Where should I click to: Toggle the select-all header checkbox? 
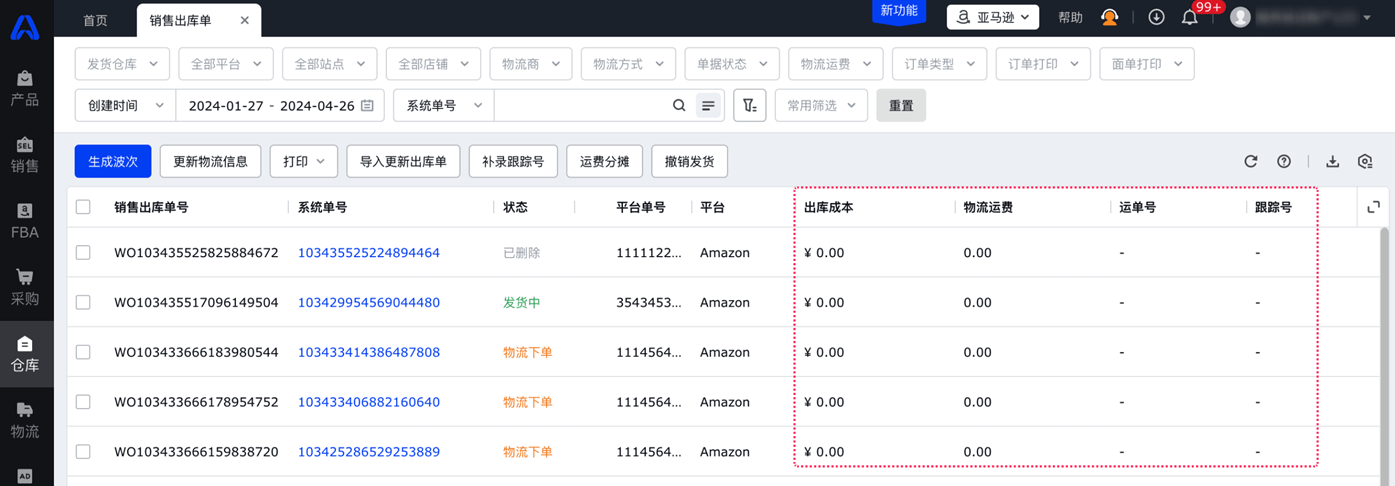pos(83,207)
